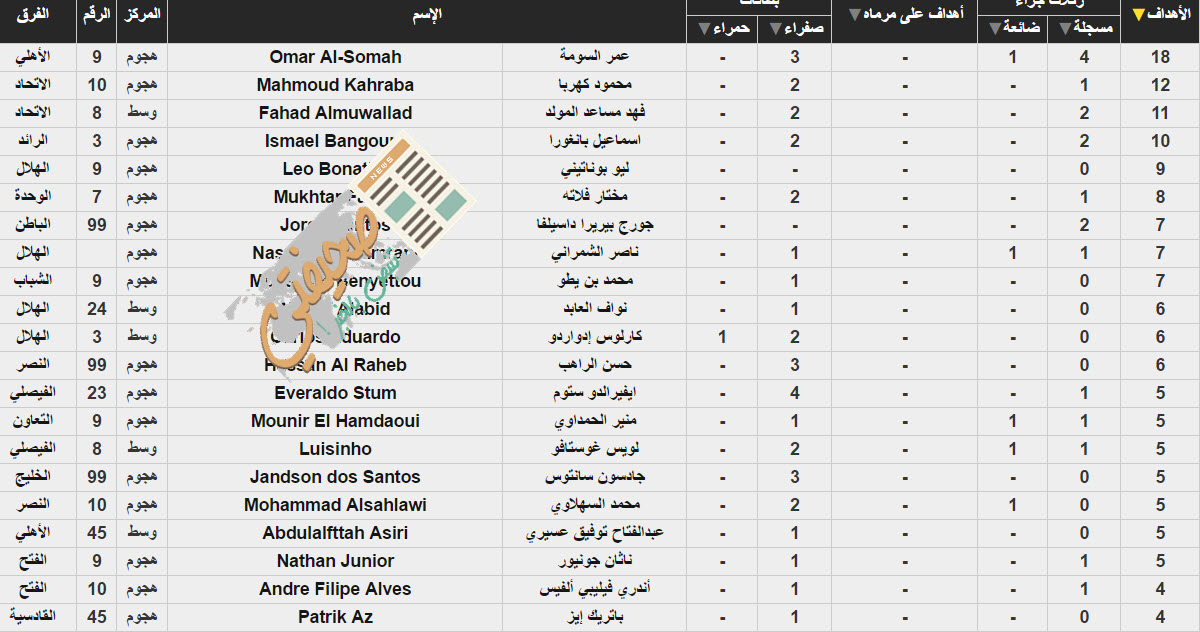Select Arabic name منير الحمداوي
The image size is (1200, 632).
594,421
